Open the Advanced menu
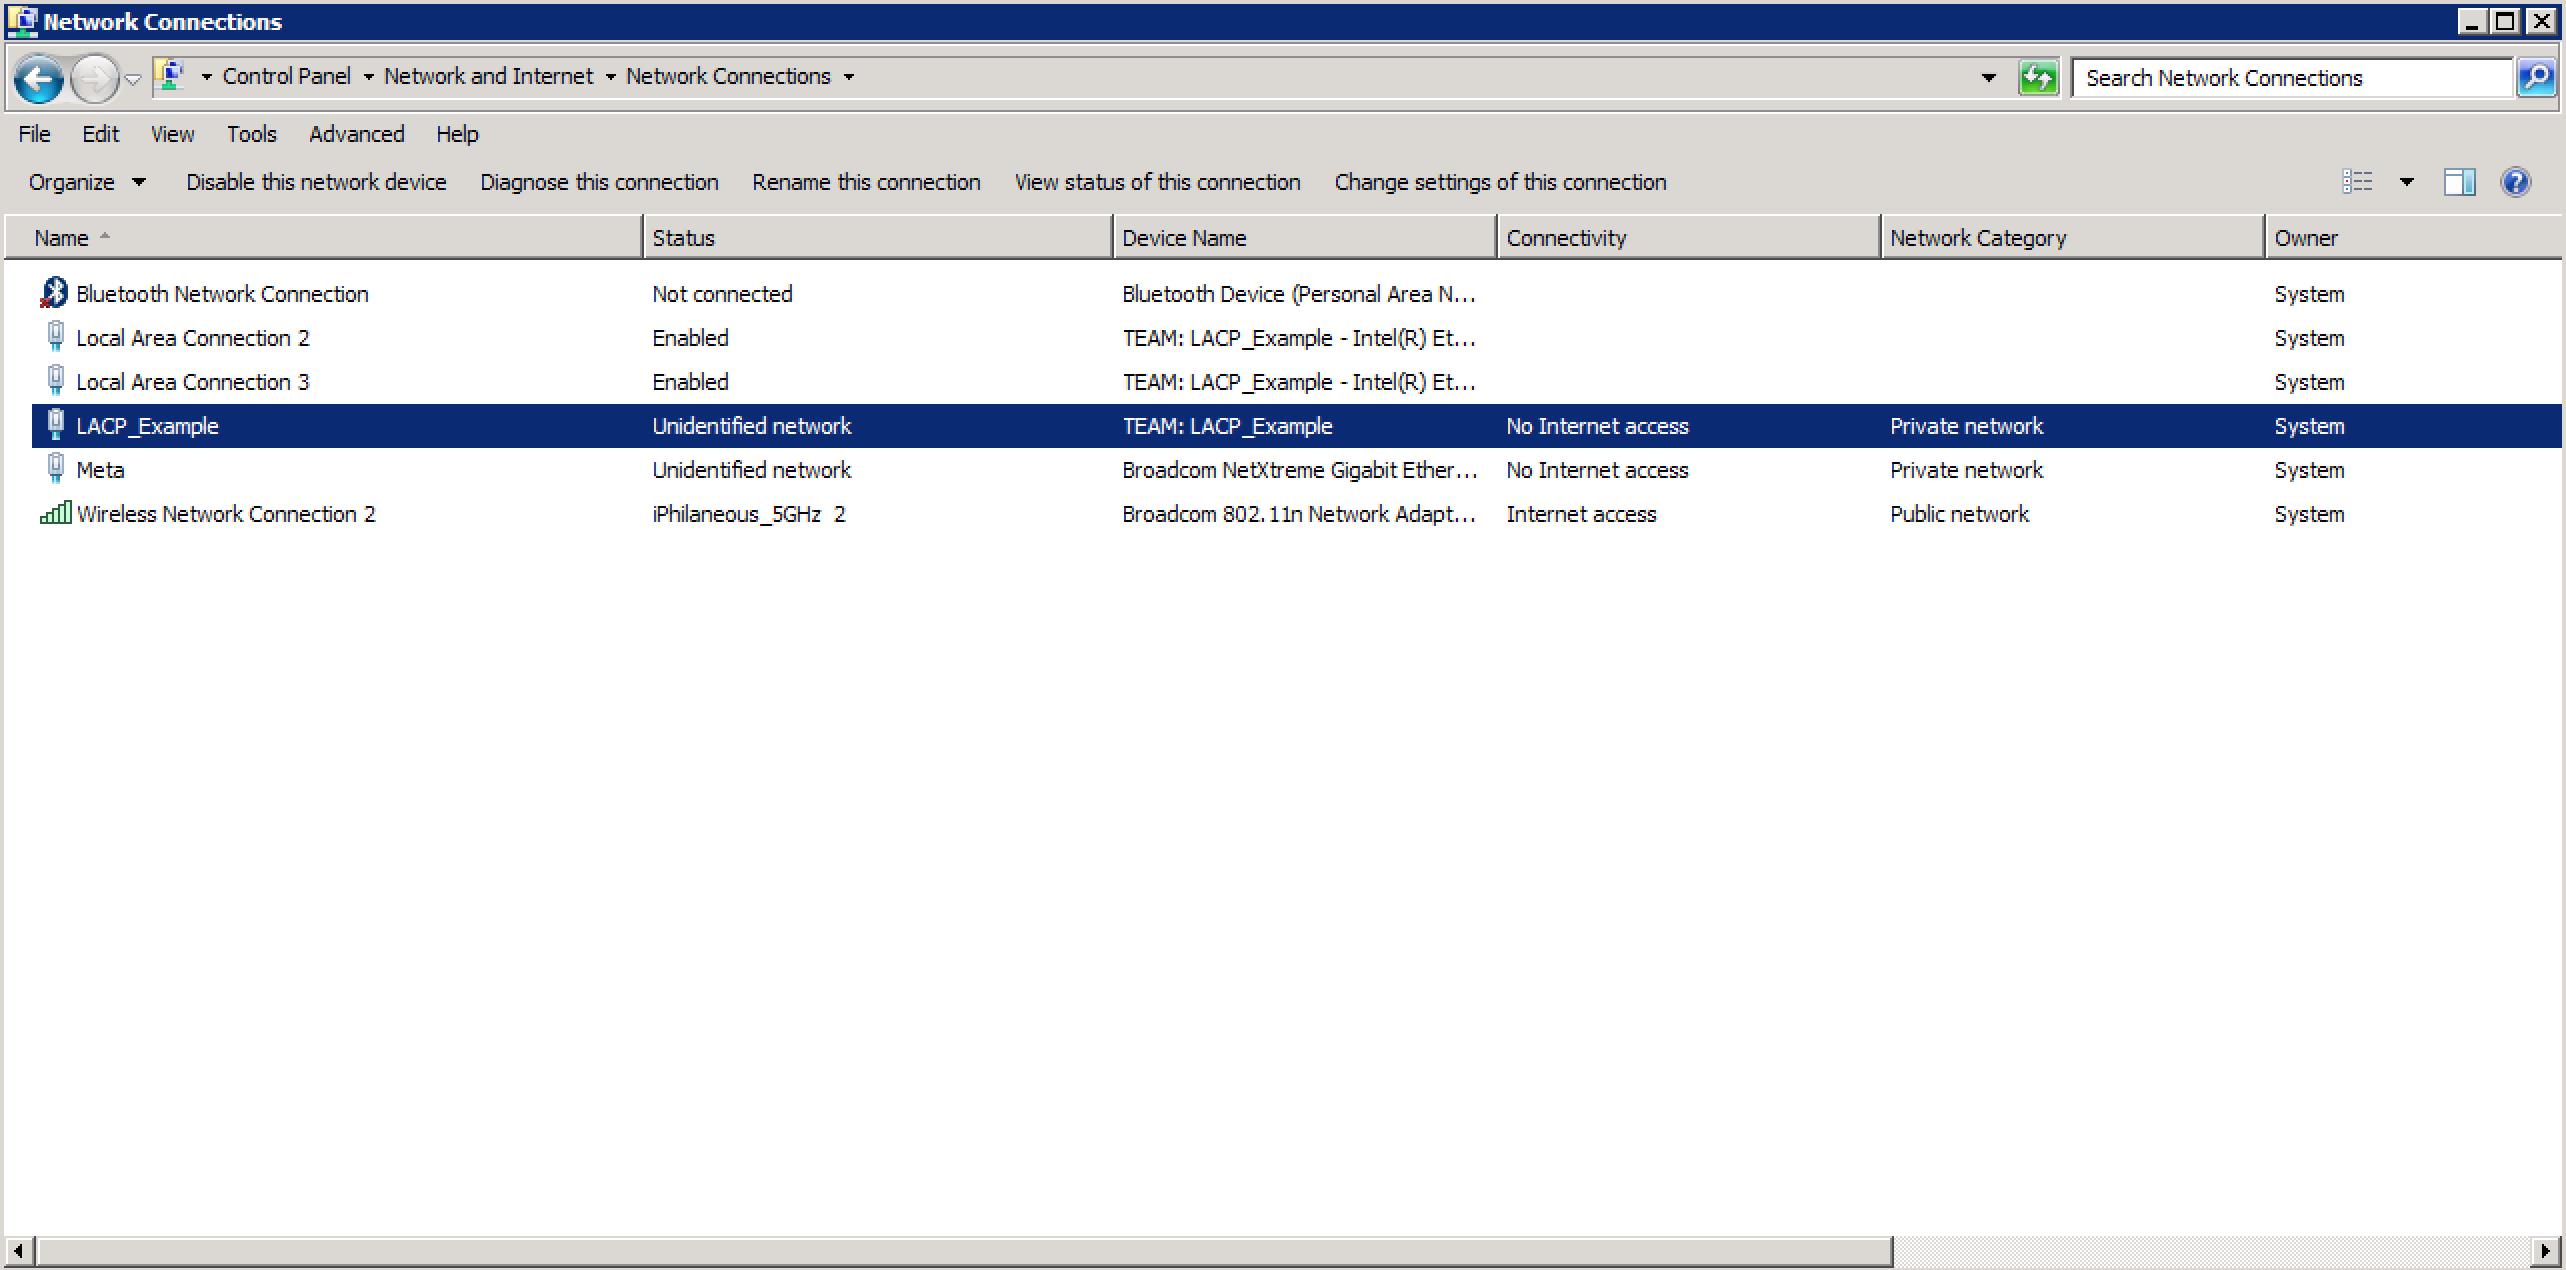2566x1270 pixels. (356, 134)
